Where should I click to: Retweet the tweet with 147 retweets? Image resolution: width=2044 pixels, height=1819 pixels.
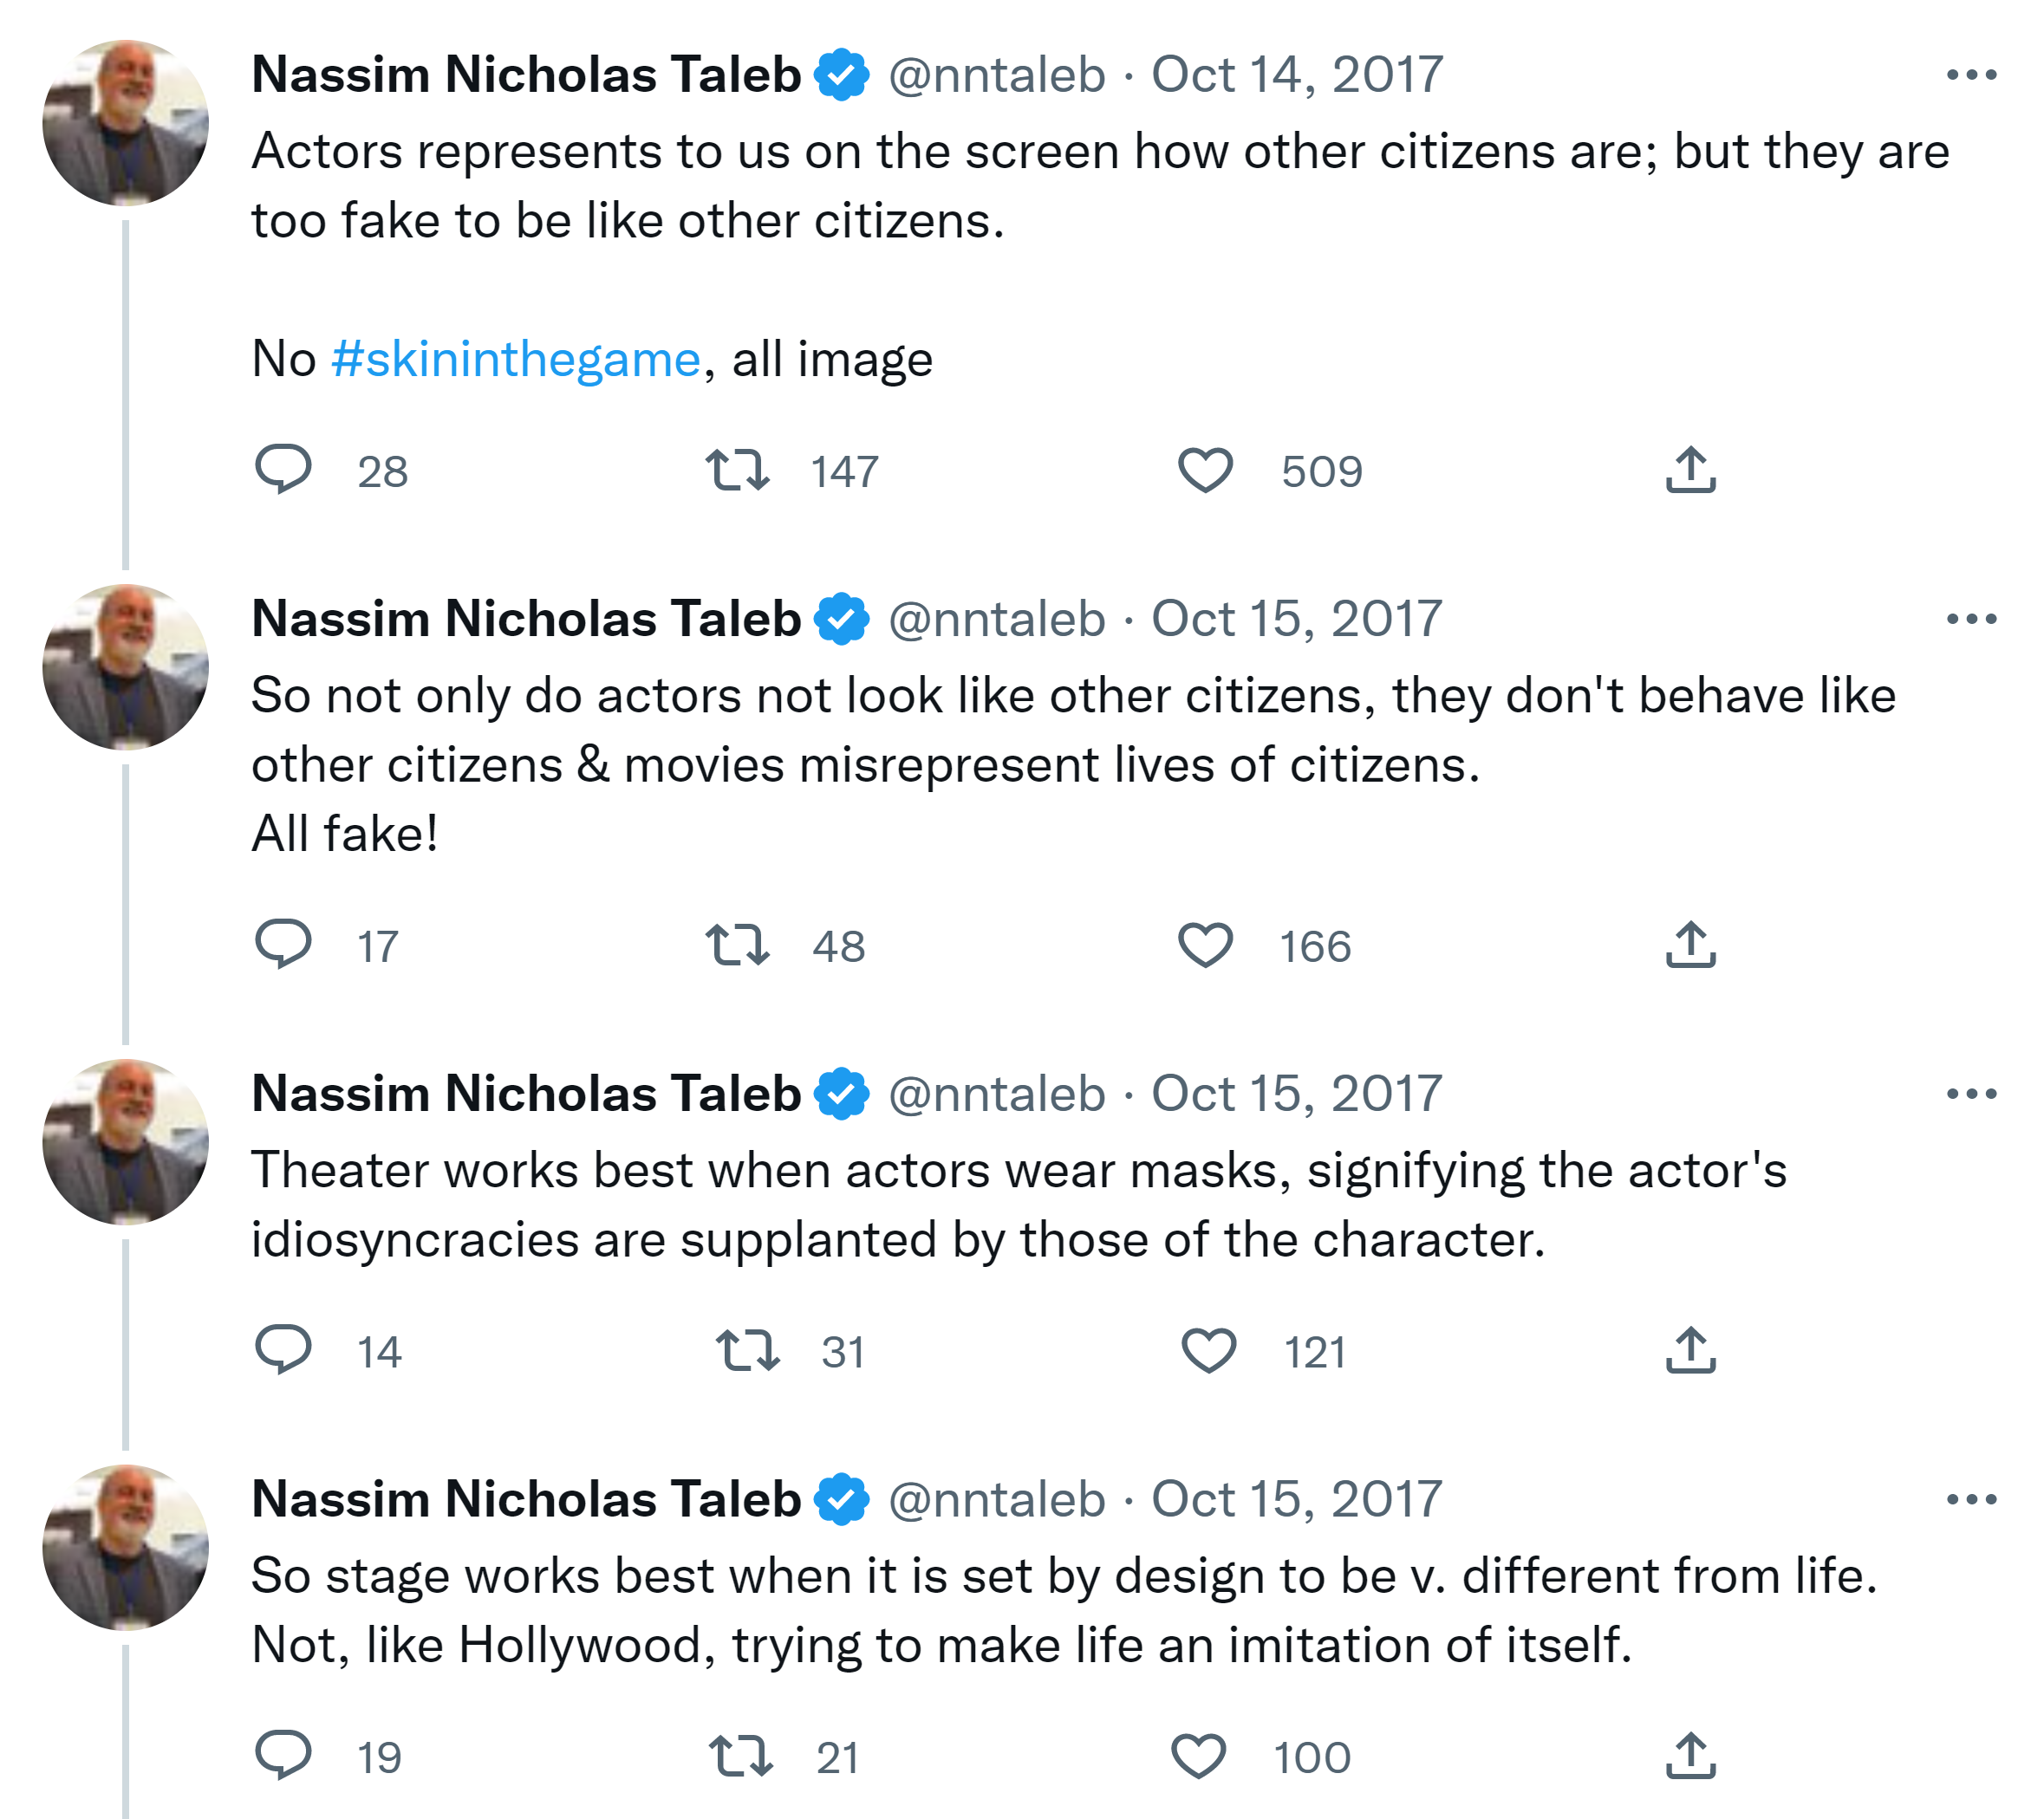737,470
